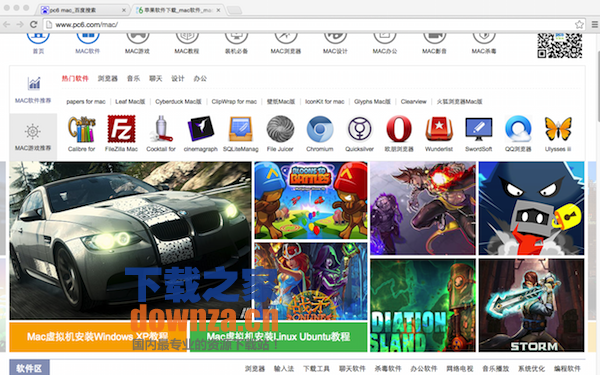Click the cinemagraph app icon

pos(201,129)
